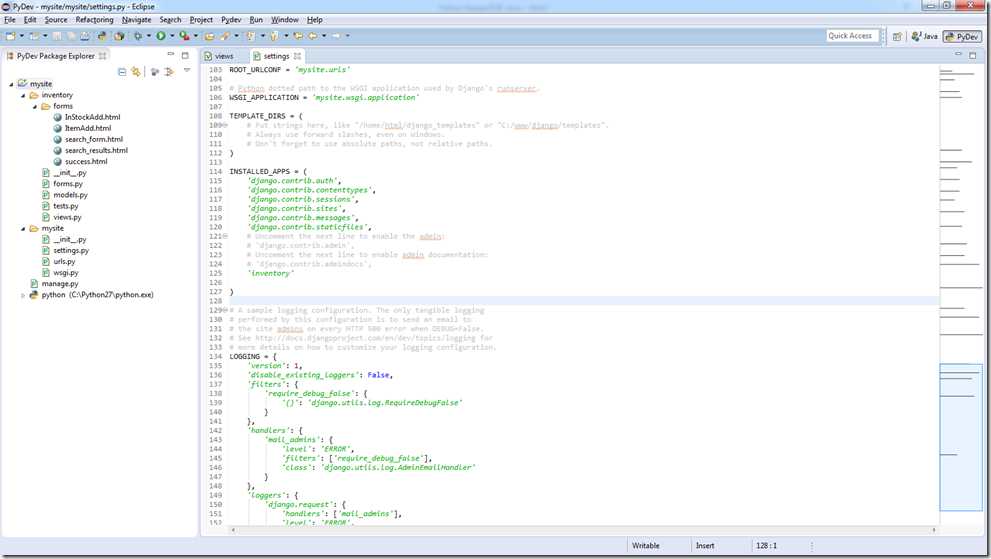Viewport: 991px width, 559px height.
Task: Click the Save All toolbar icon
Action: click(x=71, y=36)
